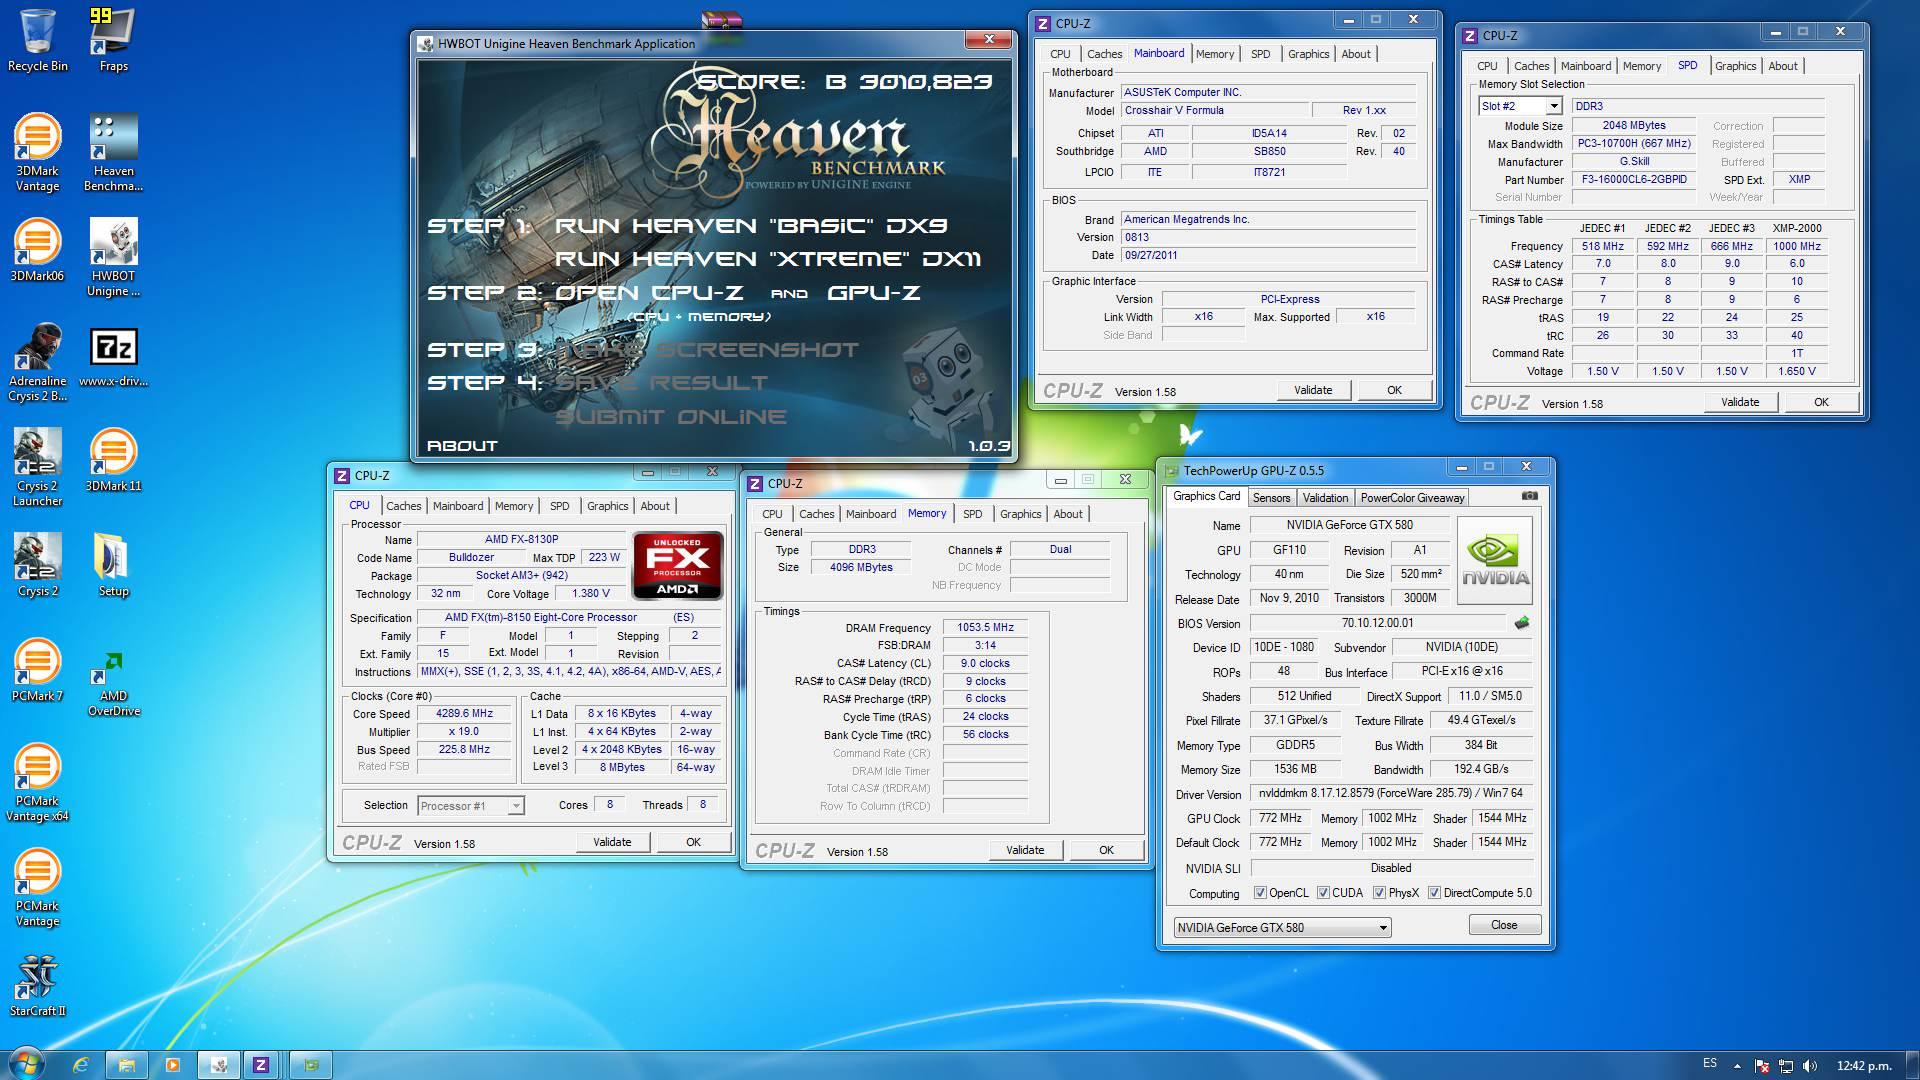This screenshot has width=1920, height=1080.
Task: Select the PCMark 7 desktop icon
Action: pos(37,670)
